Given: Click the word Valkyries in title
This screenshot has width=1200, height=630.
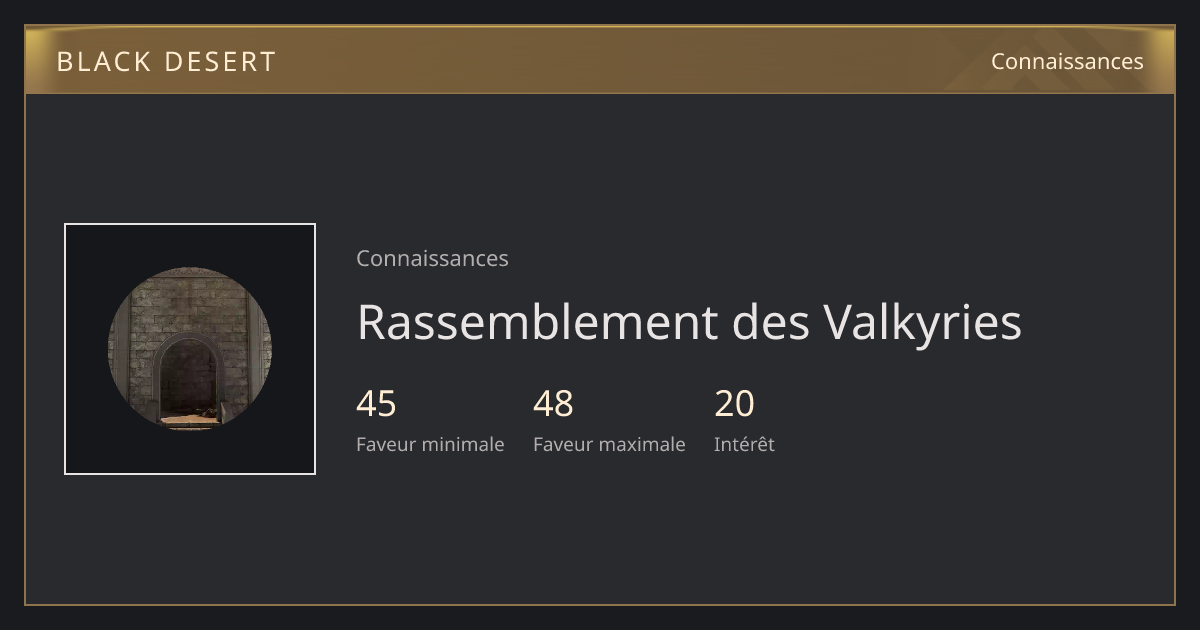Looking at the screenshot, I should click(922, 322).
